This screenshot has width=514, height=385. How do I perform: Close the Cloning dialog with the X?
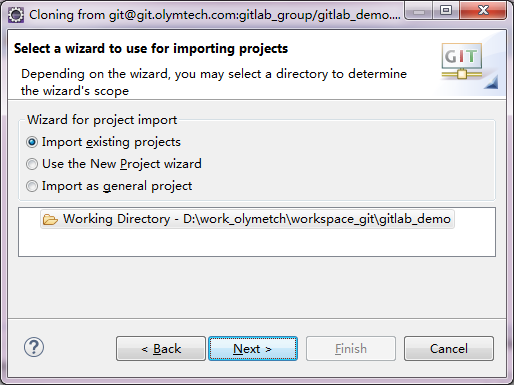coord(483,11)
